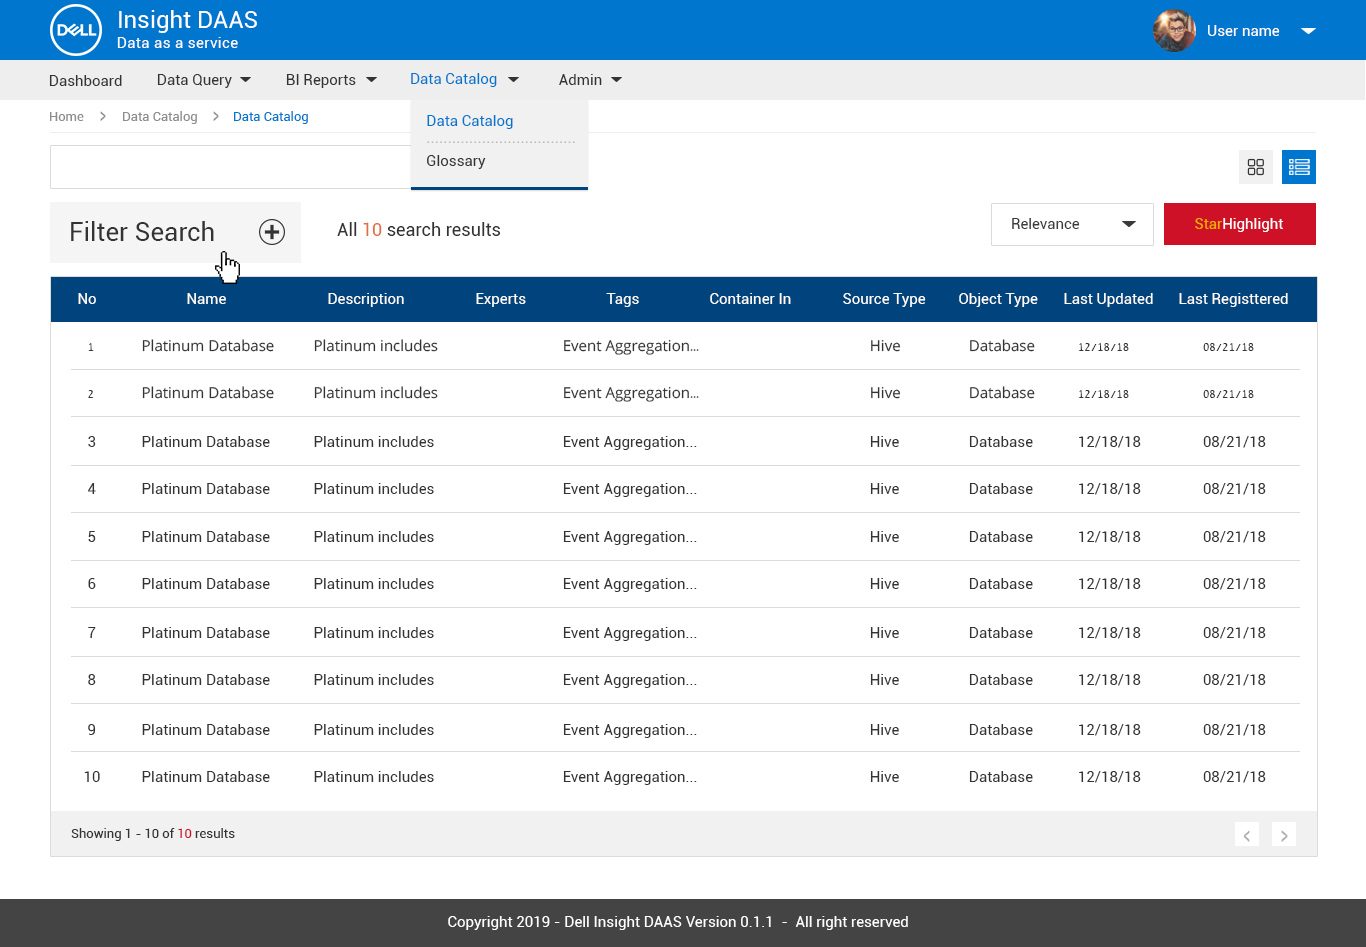Screen dimensions: 1366x947
Task: Click the Dell logo icon
Action: (75, 30)
